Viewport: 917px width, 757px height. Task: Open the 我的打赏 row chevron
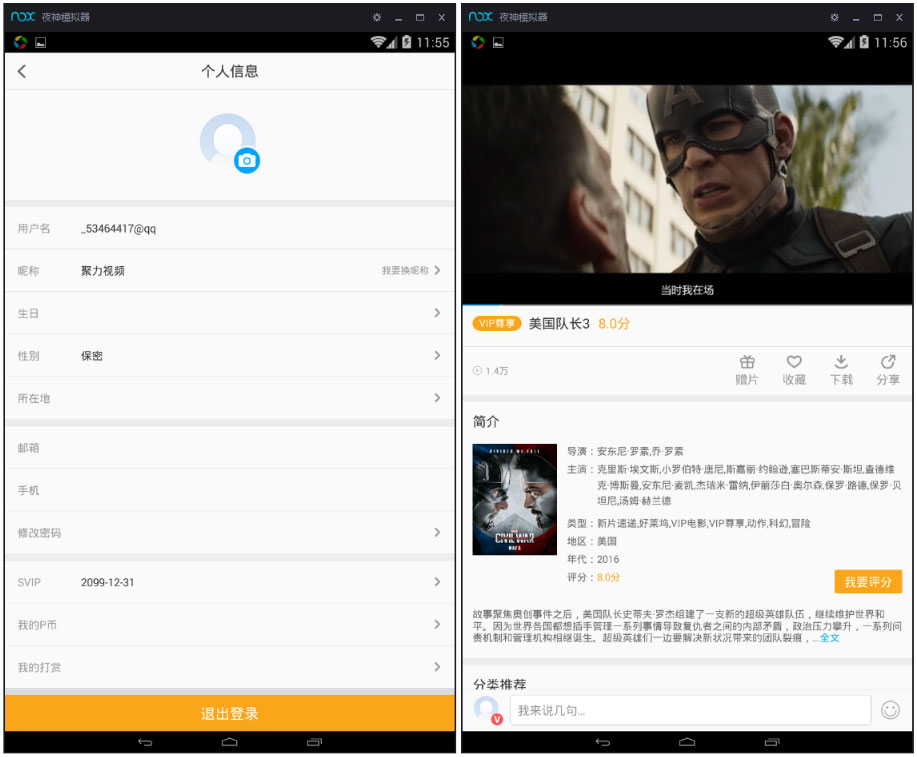tap(437, 667)
